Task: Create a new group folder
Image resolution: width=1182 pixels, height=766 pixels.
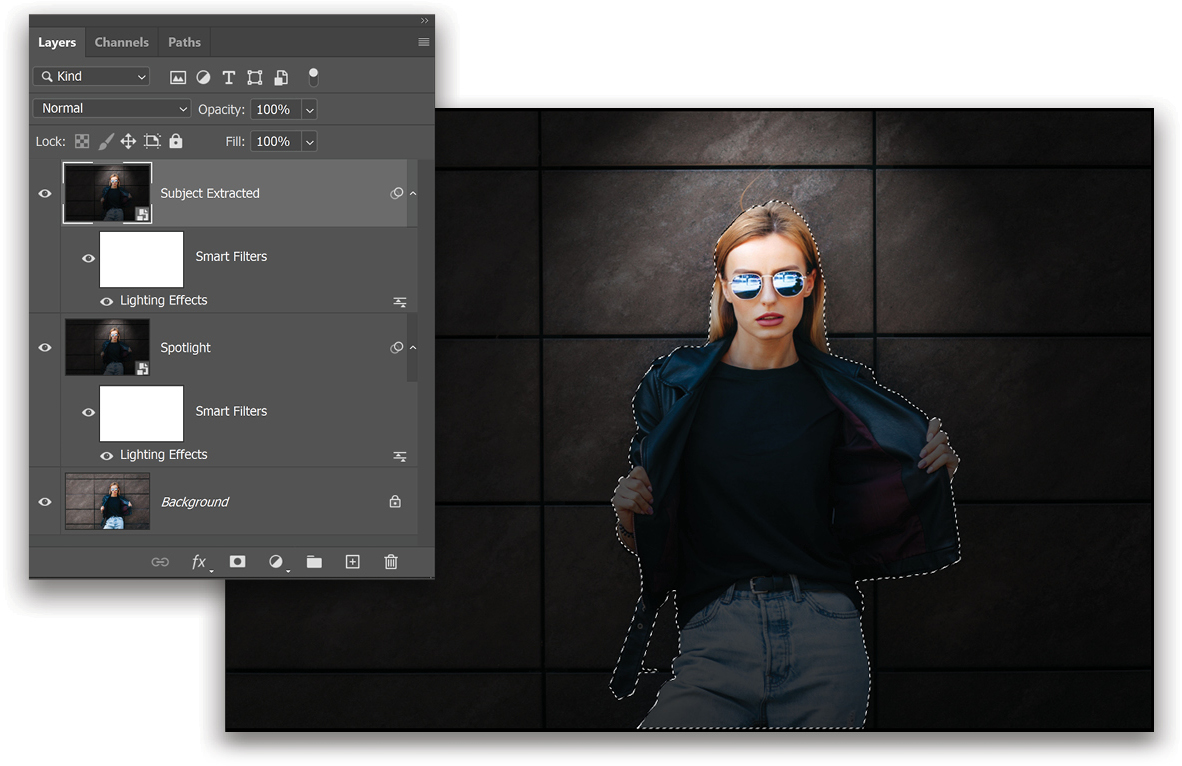Action: click(x=314, y=562)
